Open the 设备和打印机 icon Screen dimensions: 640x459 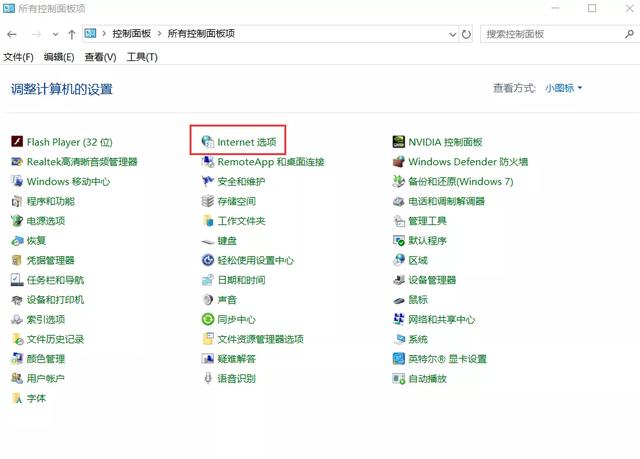17,299
